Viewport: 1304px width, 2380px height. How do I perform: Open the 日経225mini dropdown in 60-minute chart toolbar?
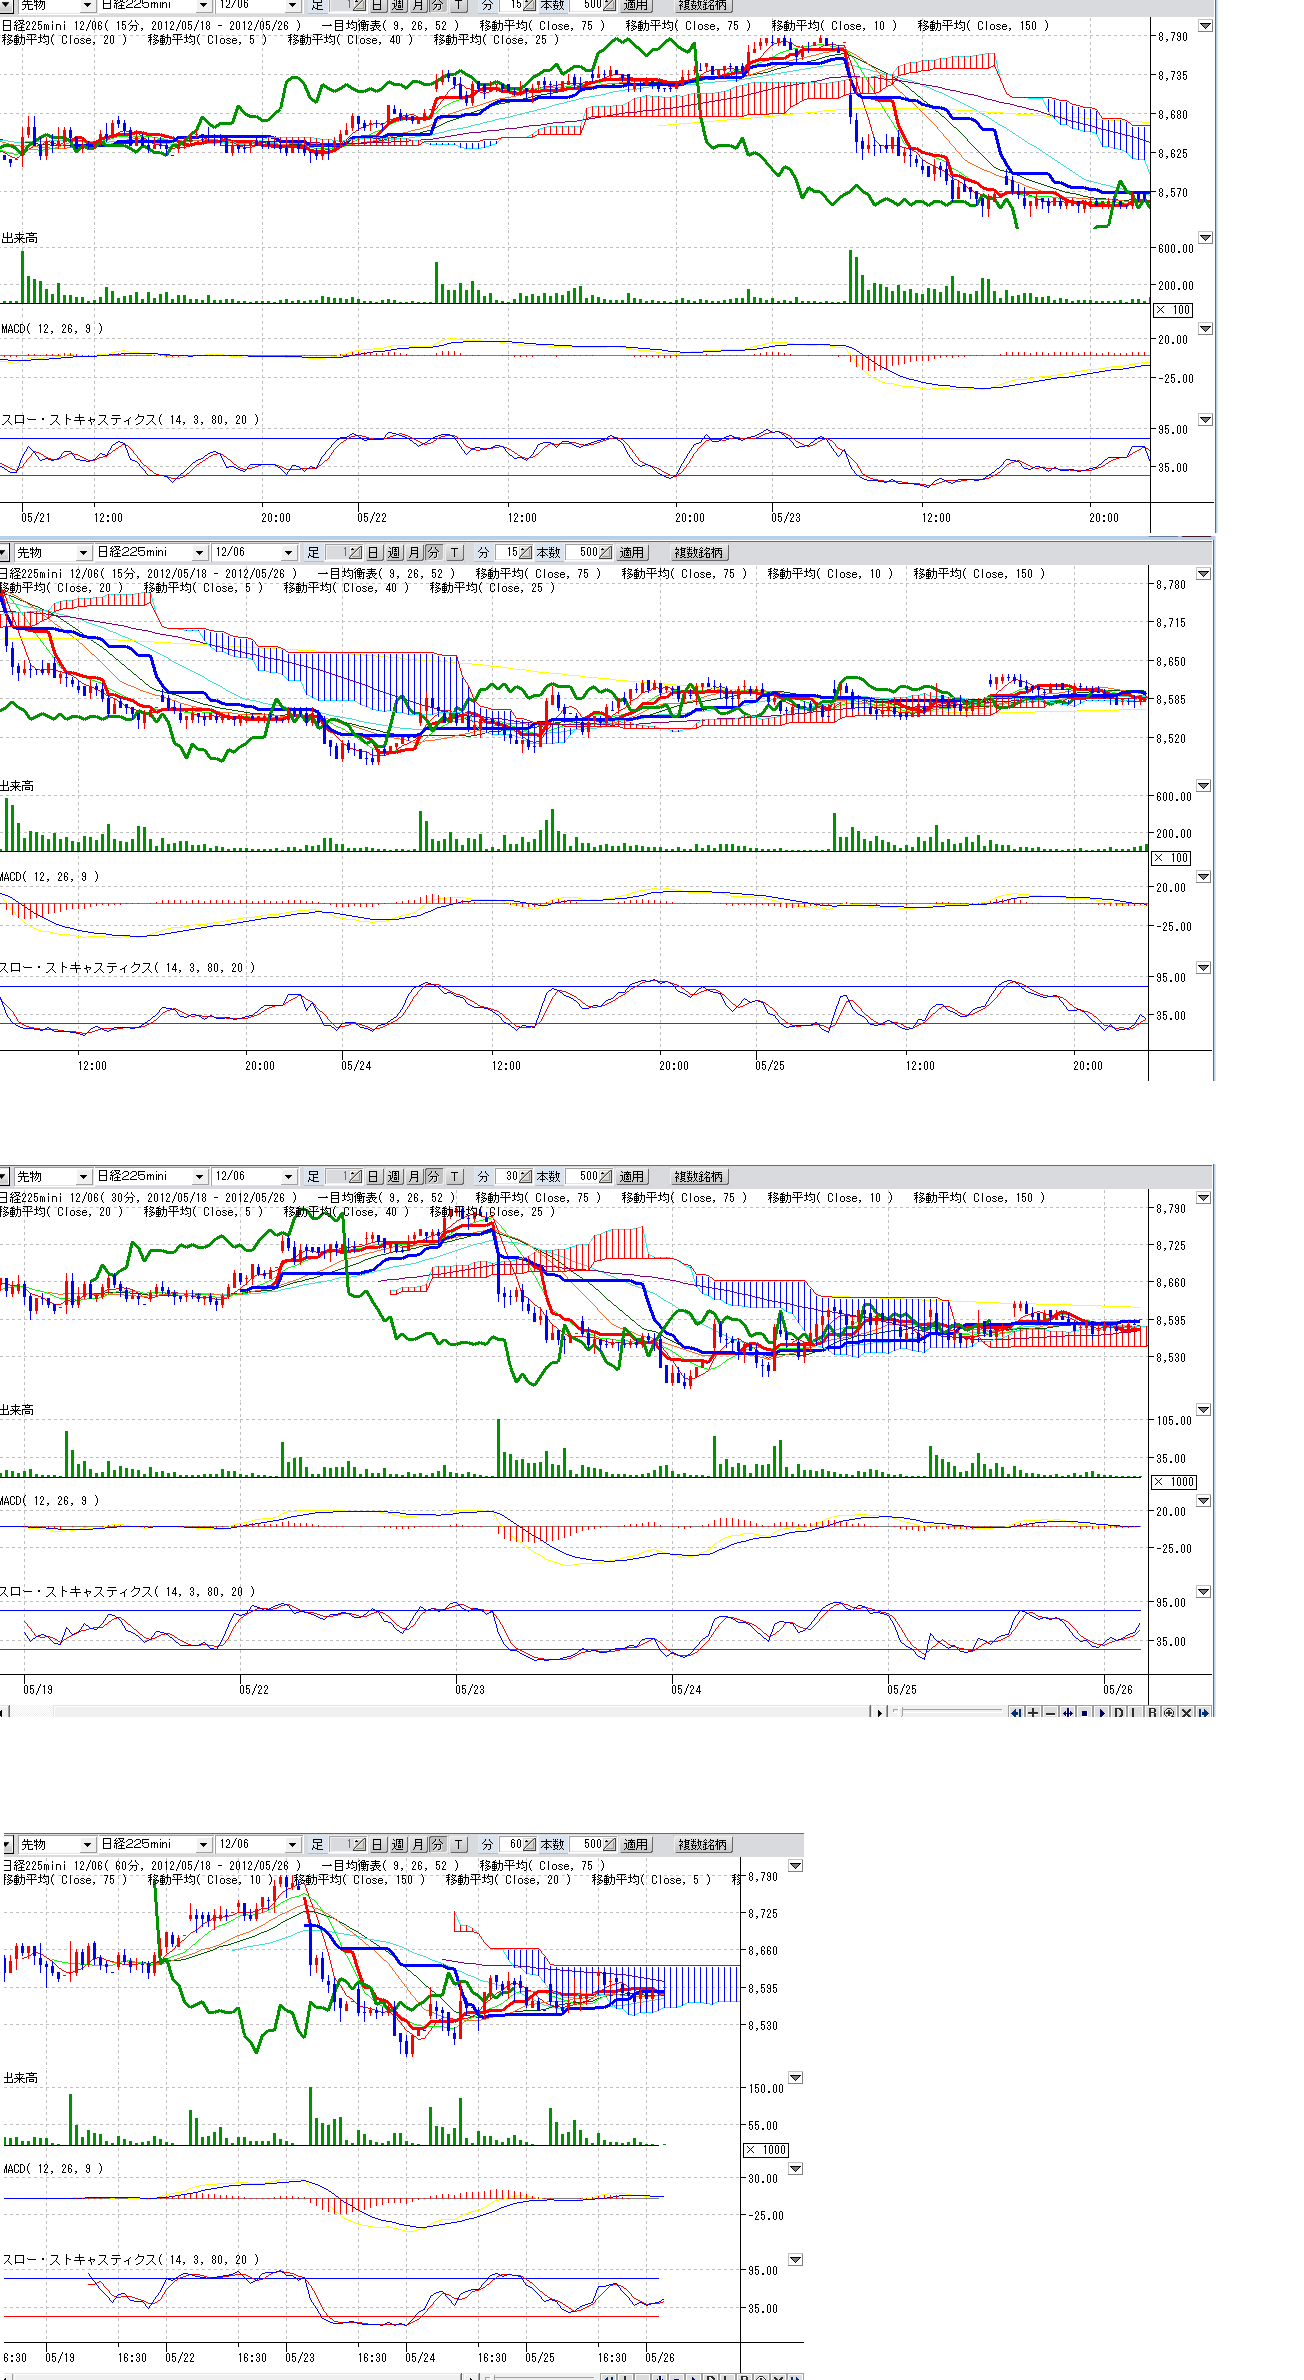[x=155, y=1845]
